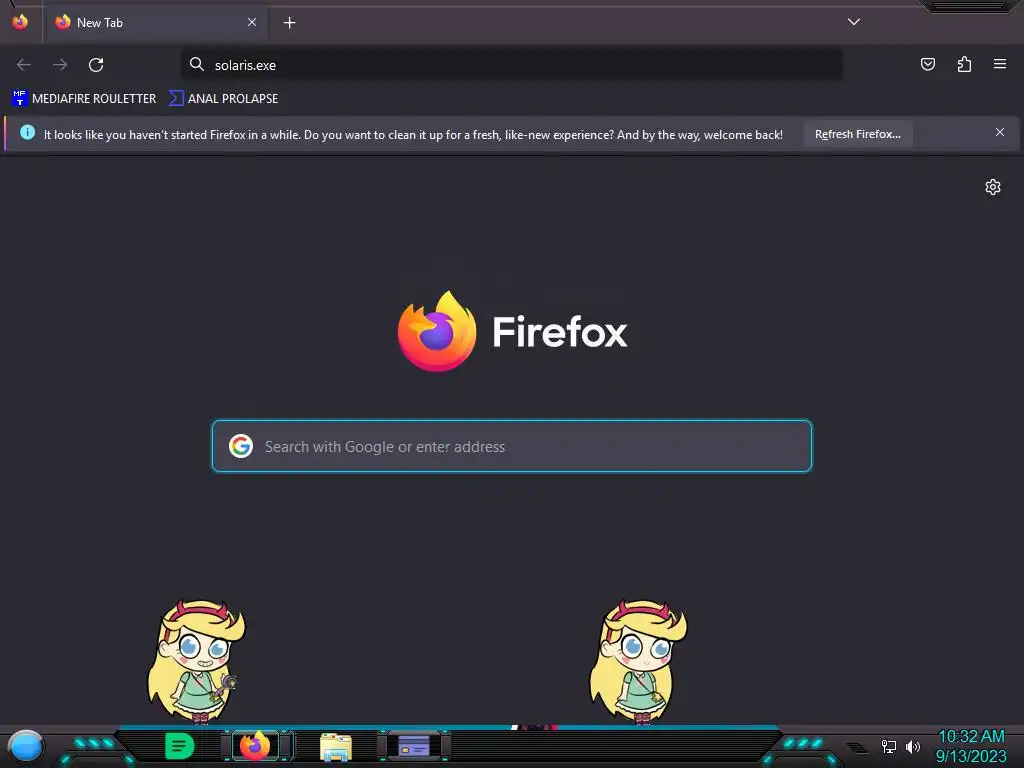Dismiss the welcome back notification bar
1024x768 pixels.
click(1000, 133)
